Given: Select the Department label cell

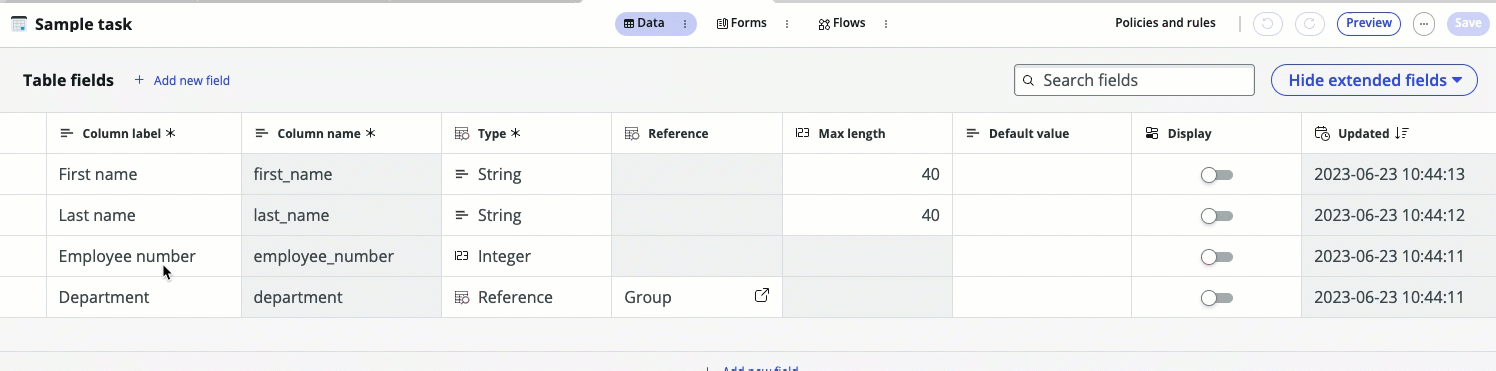Looking at the screenshot, I should point(144,297).
